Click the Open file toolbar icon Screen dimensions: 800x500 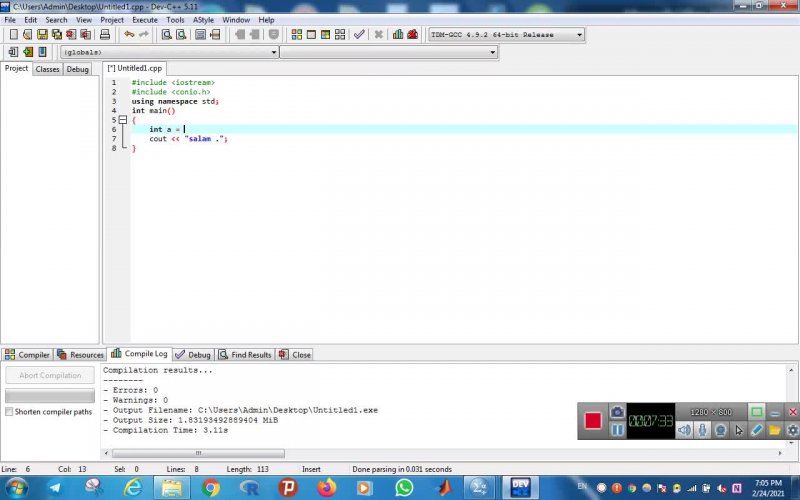(28, 35)
